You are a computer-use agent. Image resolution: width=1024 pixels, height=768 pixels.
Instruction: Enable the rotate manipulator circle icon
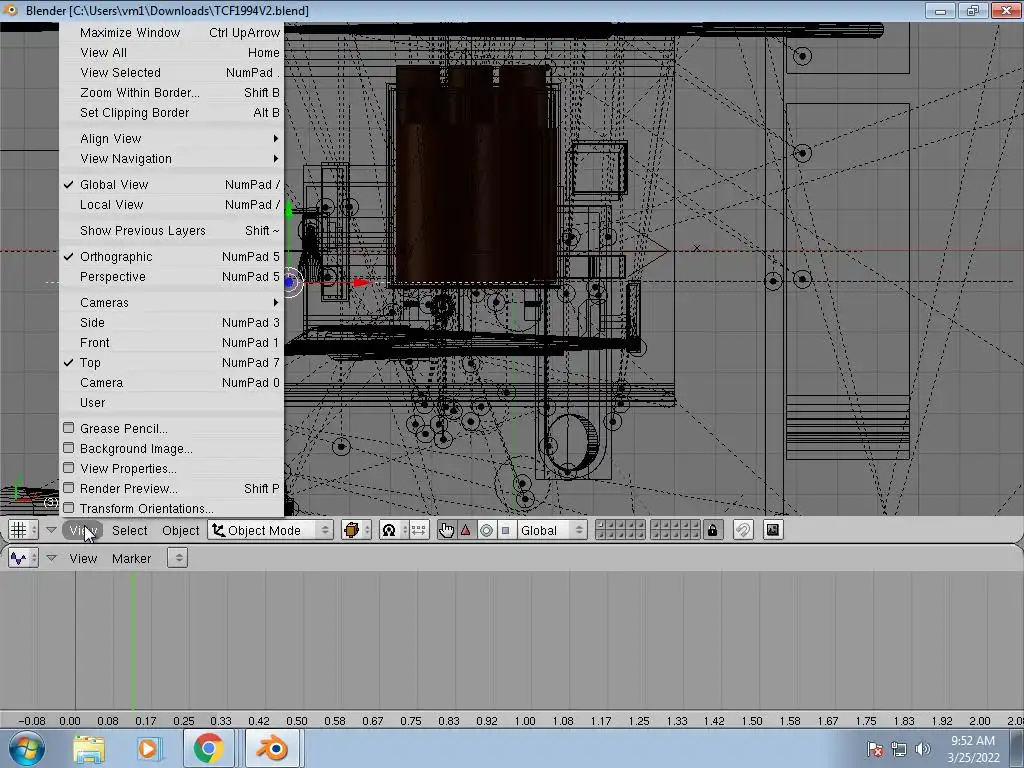pos(486,530)
